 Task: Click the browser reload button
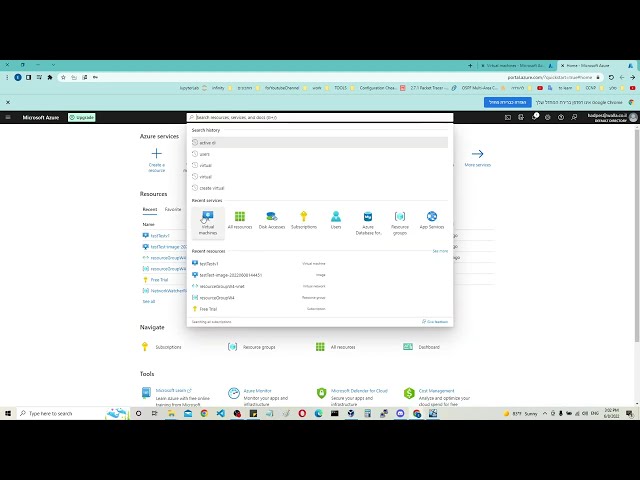(x=611, y=77)
